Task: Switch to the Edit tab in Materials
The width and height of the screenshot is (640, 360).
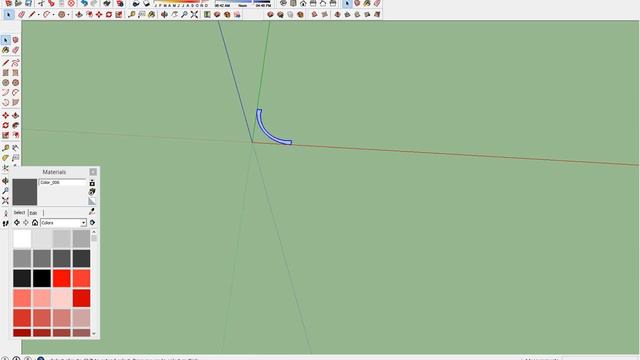Action: pos(33,213)
